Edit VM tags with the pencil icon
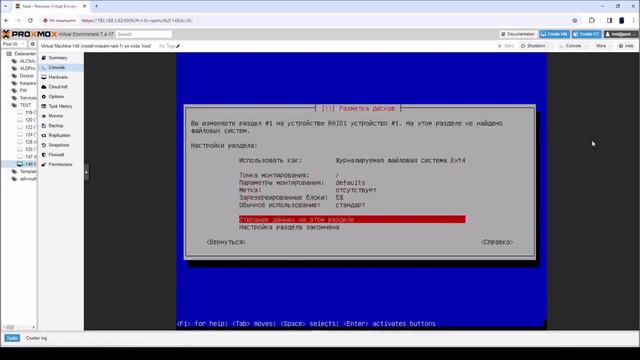640x360 pixels. click(x=178, y=46)
